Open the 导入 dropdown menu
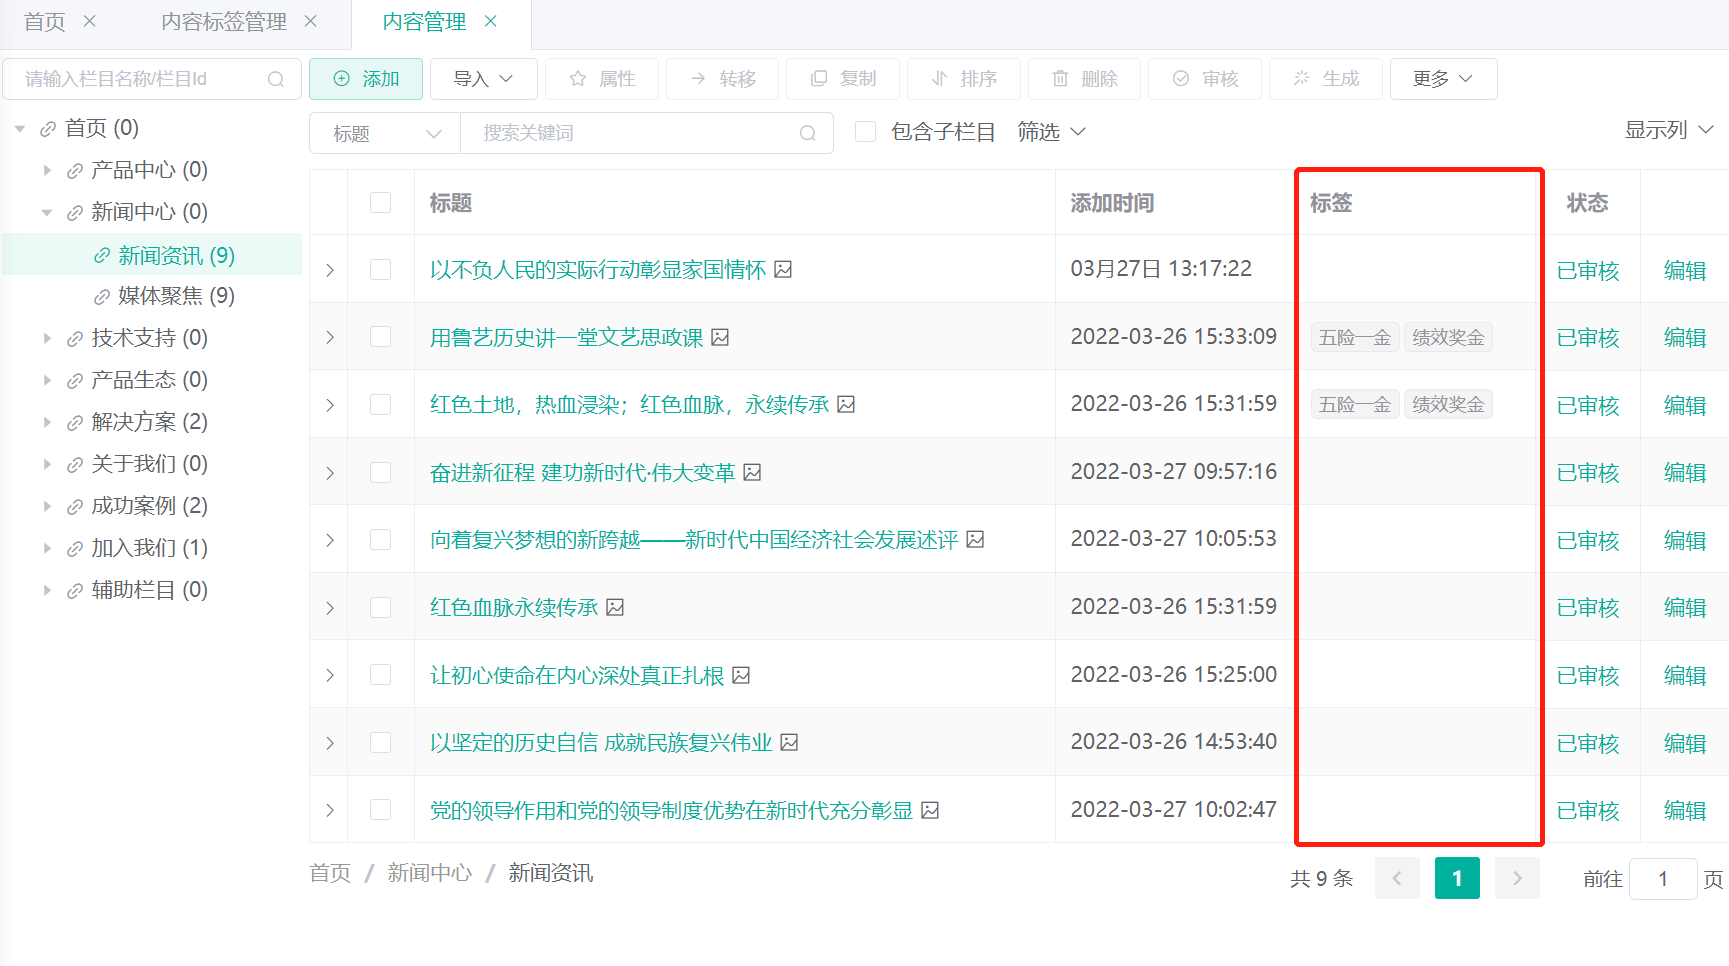 coord(483,79)
